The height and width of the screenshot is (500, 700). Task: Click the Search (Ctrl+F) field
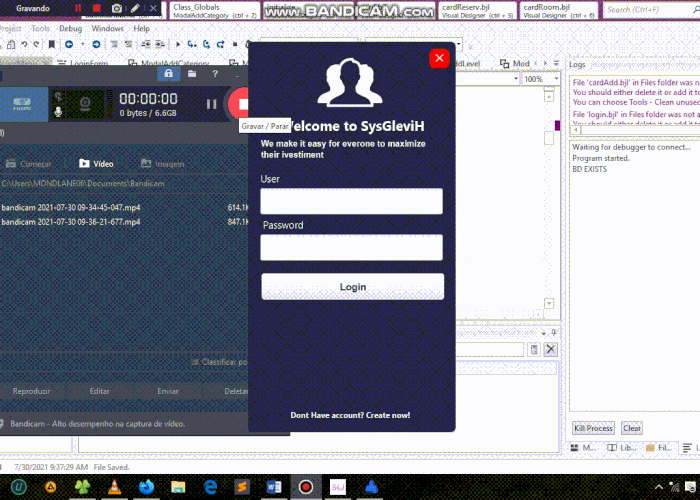[651, 10]
